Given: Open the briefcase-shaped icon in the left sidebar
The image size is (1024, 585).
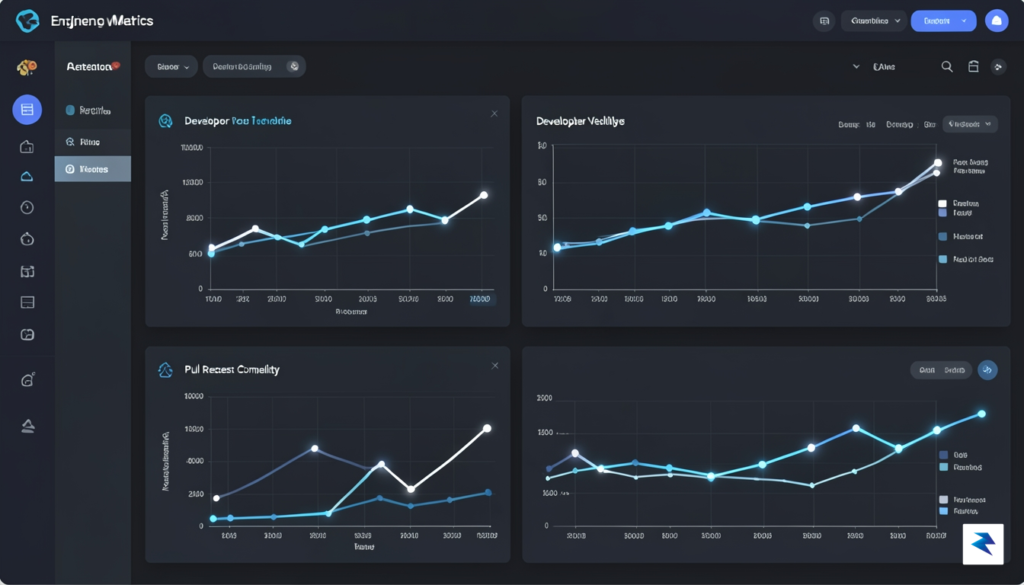Looking at the screenshot, I should coord(27,146).
